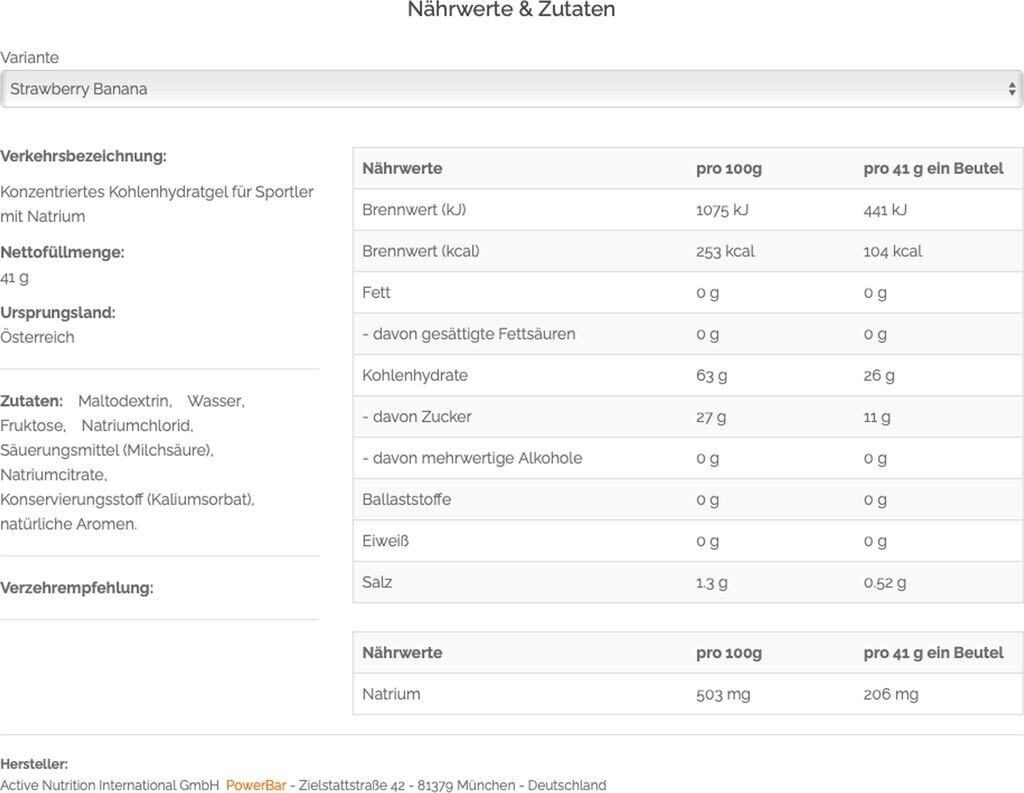Click the Variante field label

pos(29,58)
